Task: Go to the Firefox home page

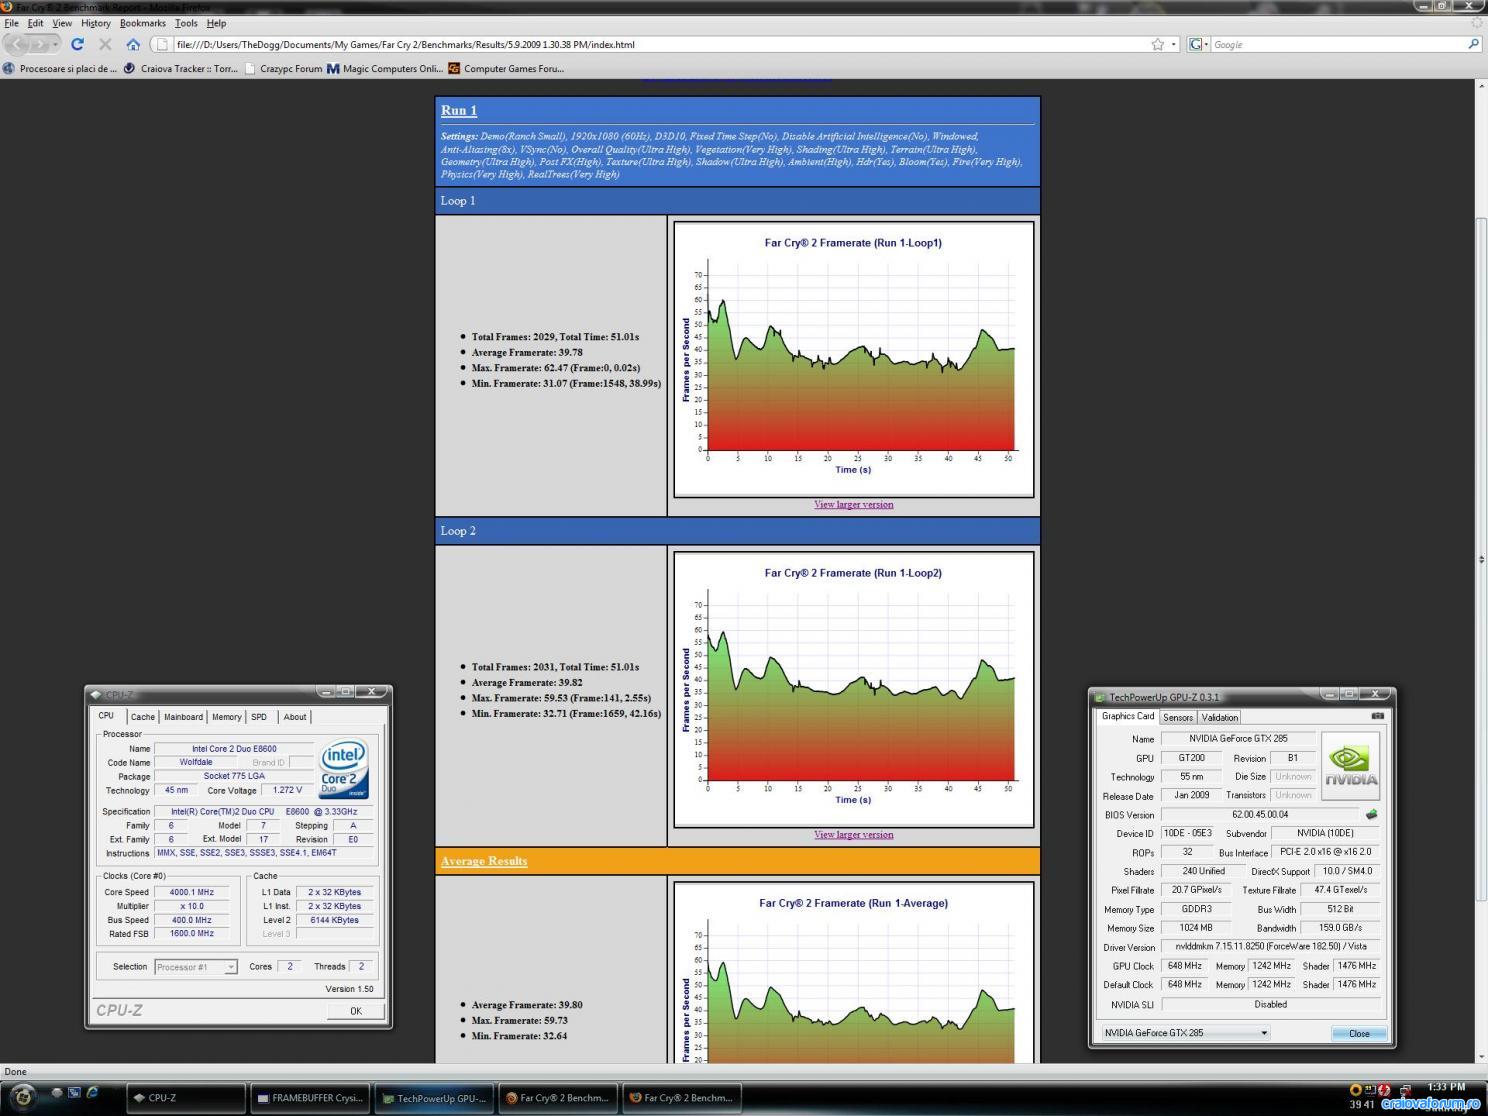Action: tap(133, 44)
